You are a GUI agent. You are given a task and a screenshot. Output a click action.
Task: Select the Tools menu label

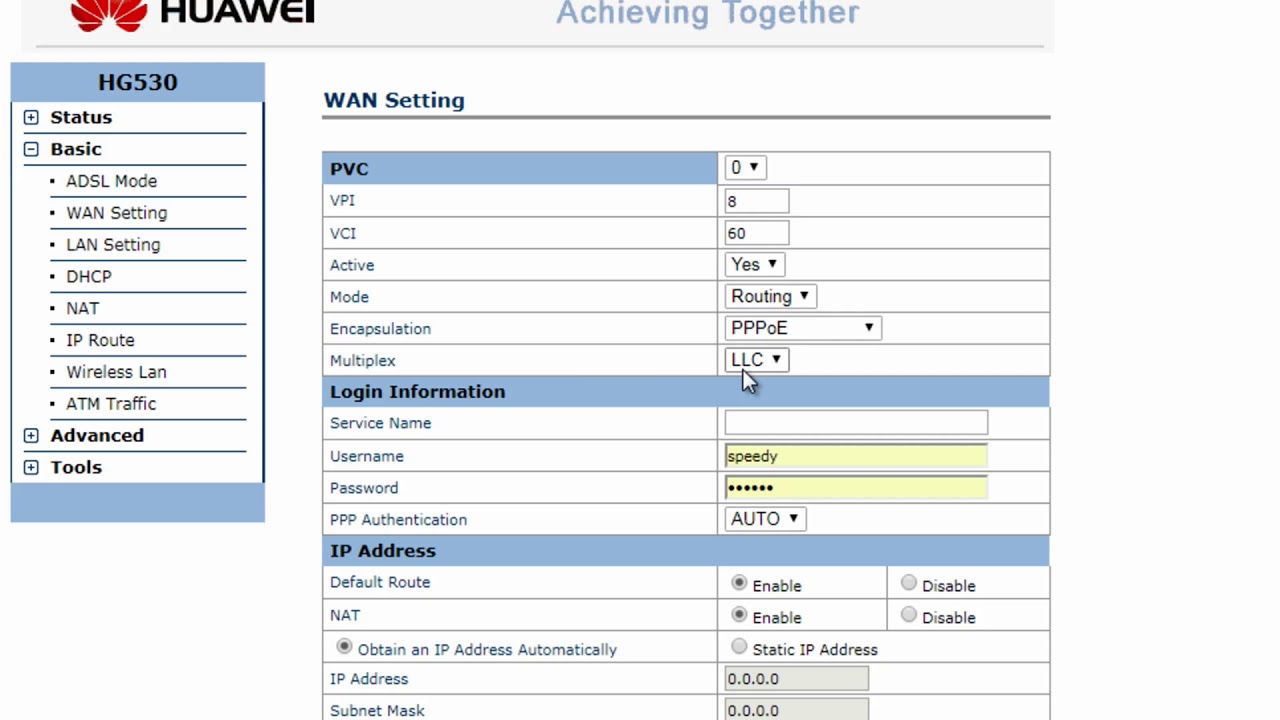tap(76, 467)
